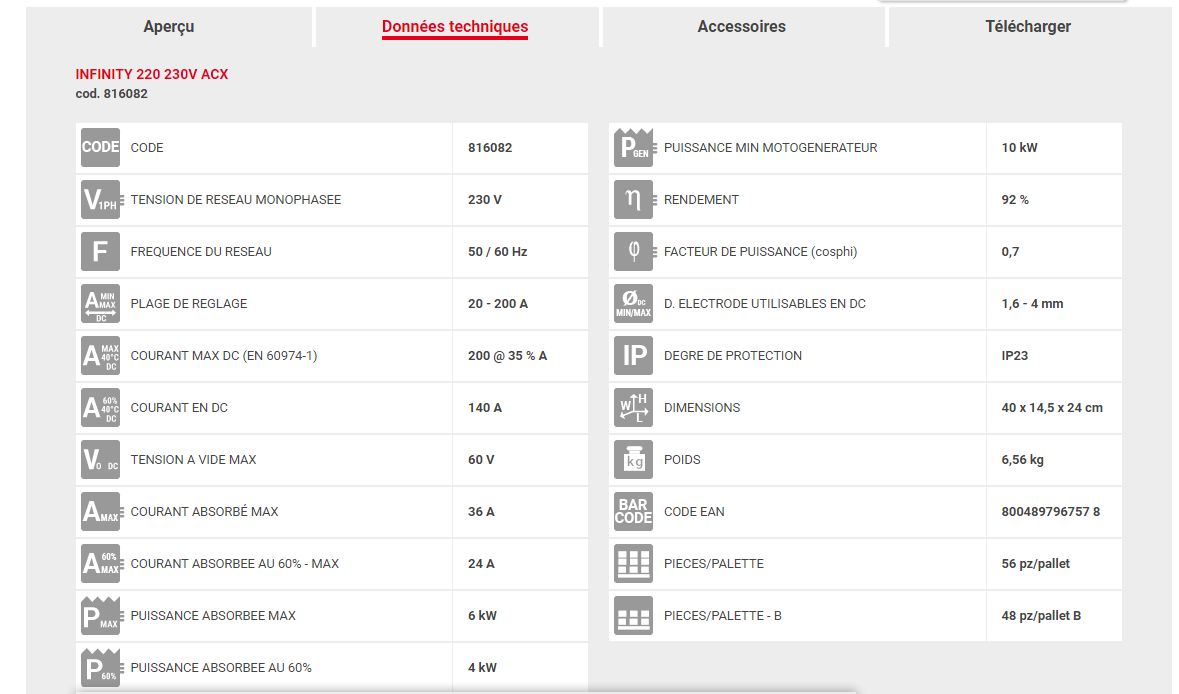Viewport: 1179px width, 694px height.
Task: Click the efficiency eta symbol icon
Action: click(633, 200)
